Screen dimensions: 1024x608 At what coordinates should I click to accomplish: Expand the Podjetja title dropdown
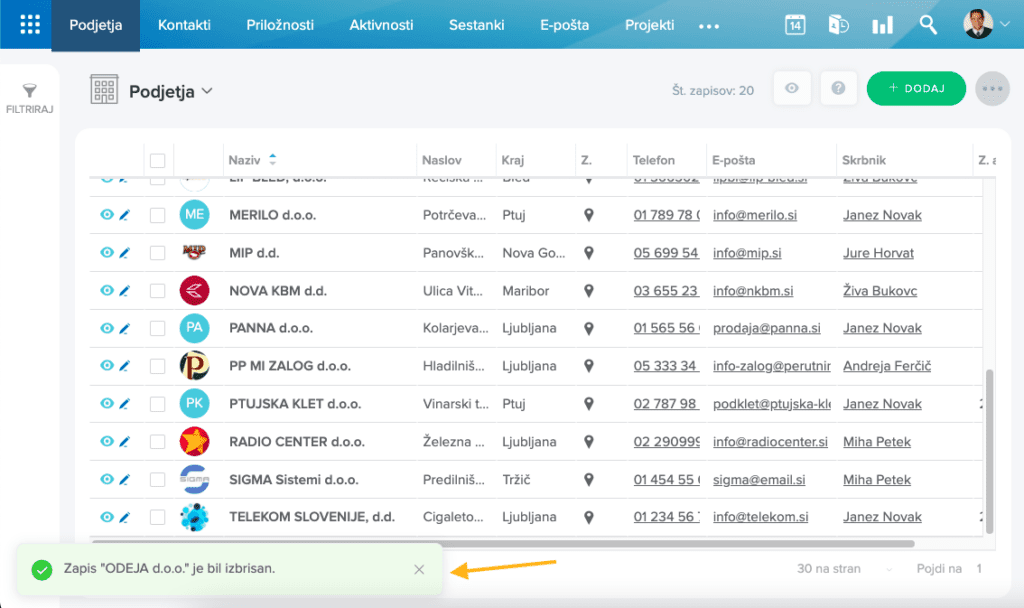tap(207, 91)
